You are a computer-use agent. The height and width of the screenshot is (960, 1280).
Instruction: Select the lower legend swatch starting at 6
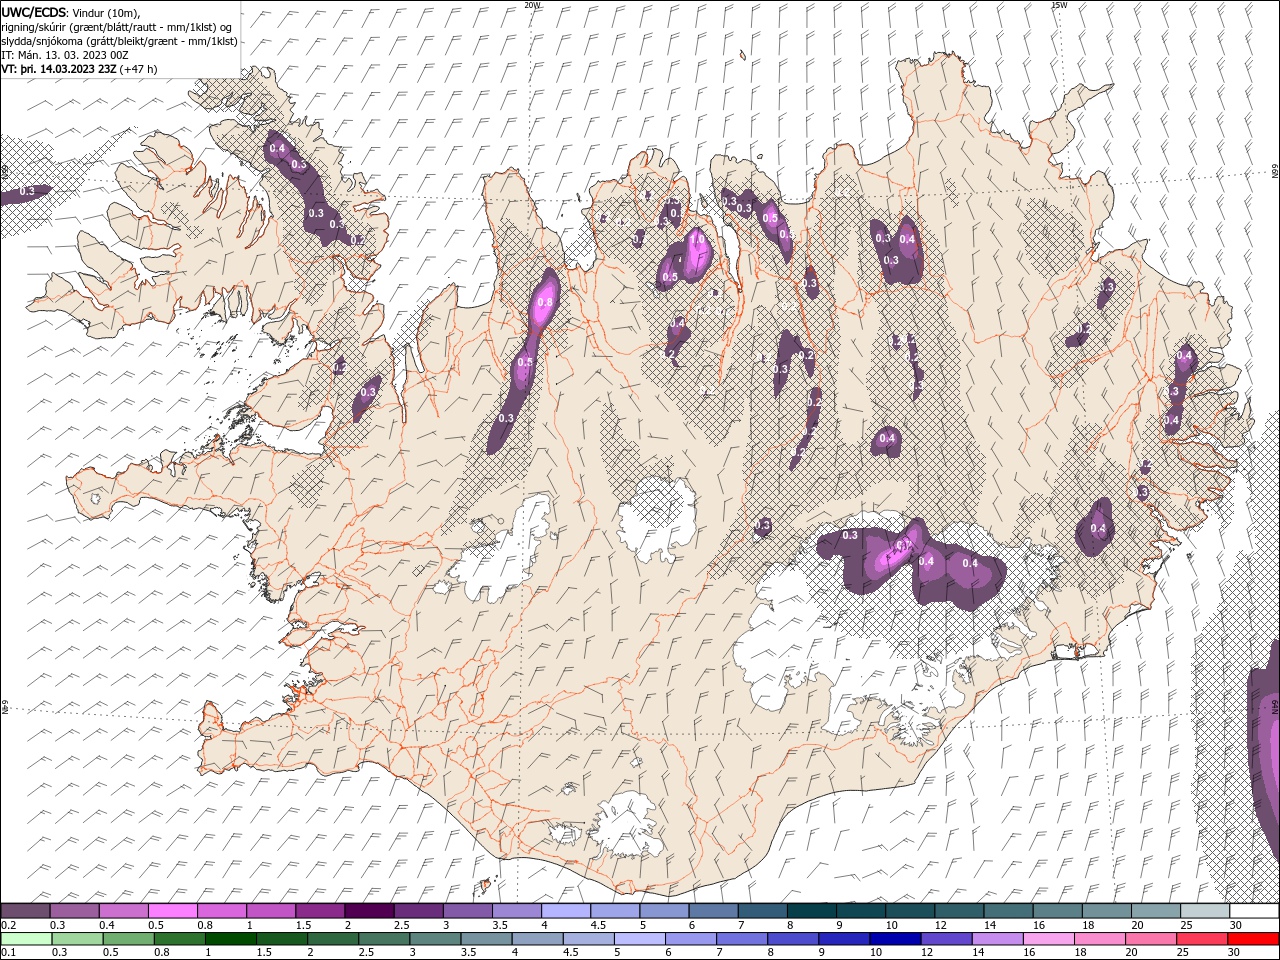(x=691, y=939)
